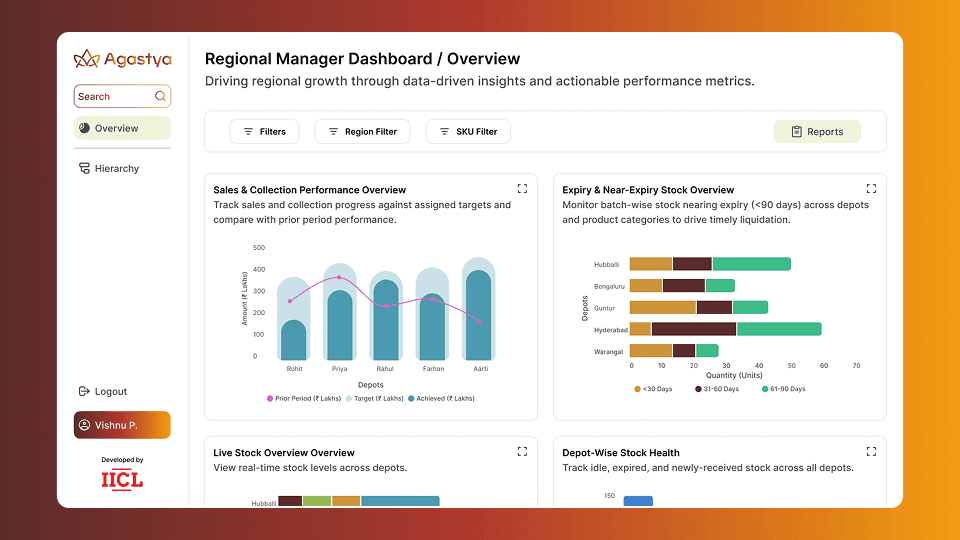This screenshot has height=540, width=960.
Task: Click the Reports button
Action: [816, 132]
